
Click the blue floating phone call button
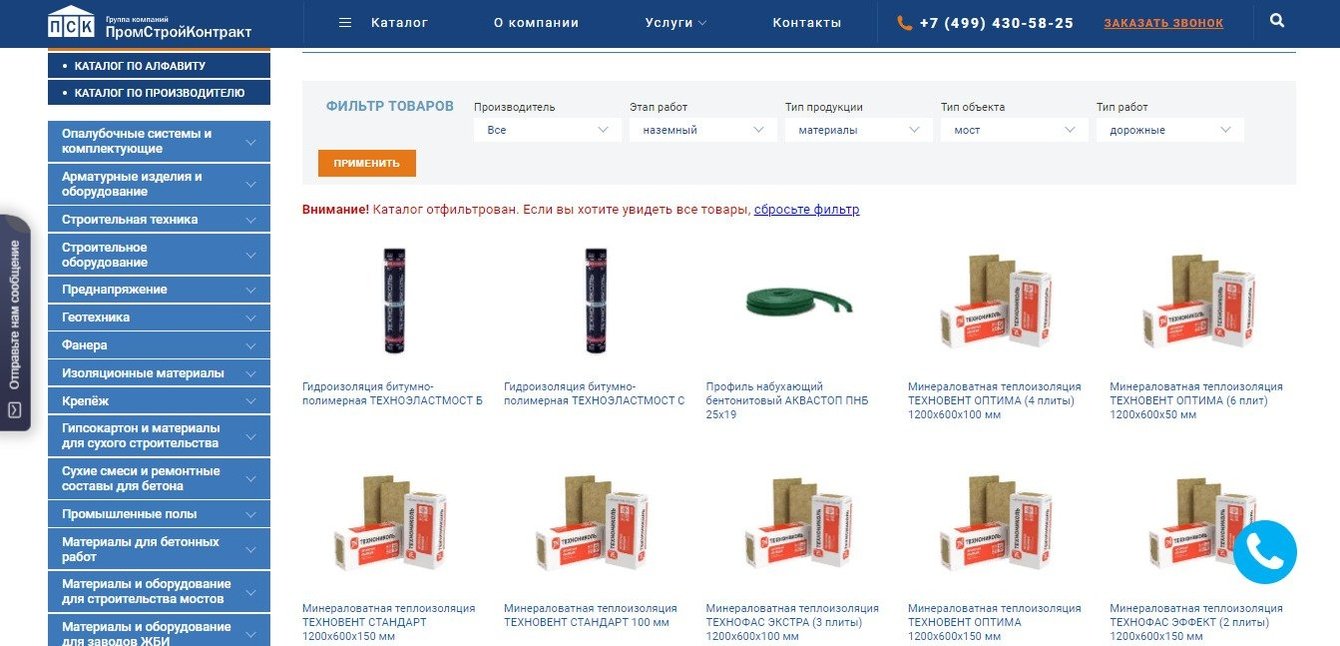click(x=1265, y=552)
